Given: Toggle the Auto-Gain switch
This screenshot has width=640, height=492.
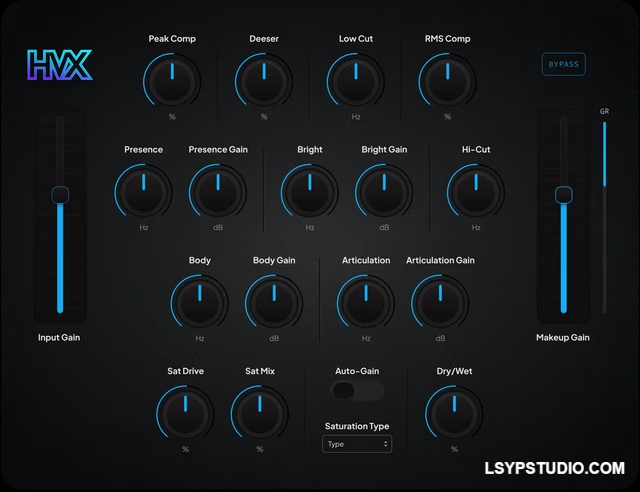Looking at the screenshot, I should point(357,390).
